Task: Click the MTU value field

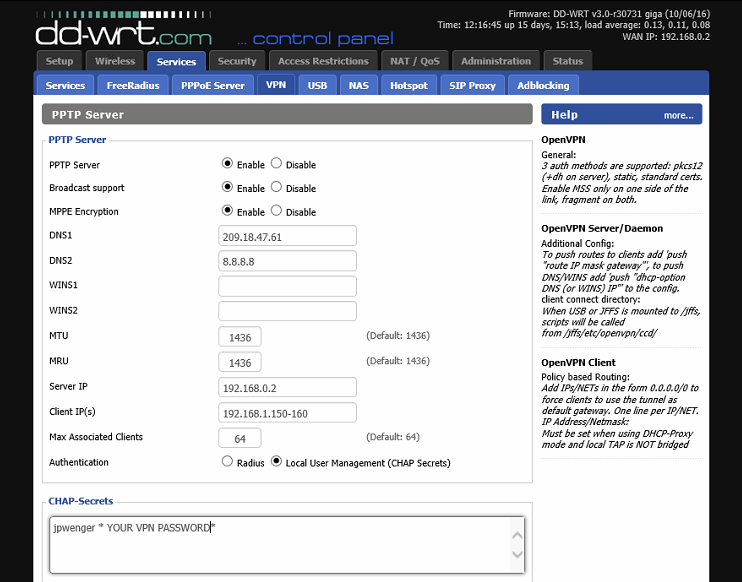Action: click(239, 337)
